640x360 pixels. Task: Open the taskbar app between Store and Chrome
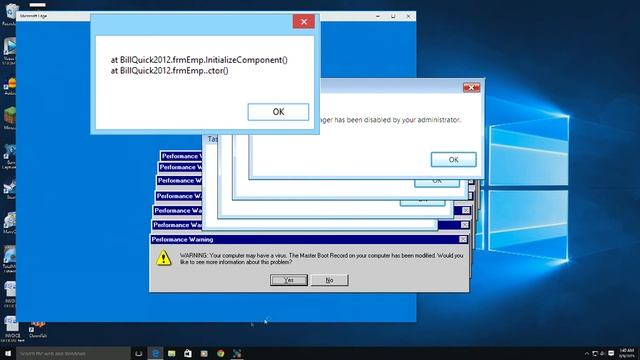point(204,353)
